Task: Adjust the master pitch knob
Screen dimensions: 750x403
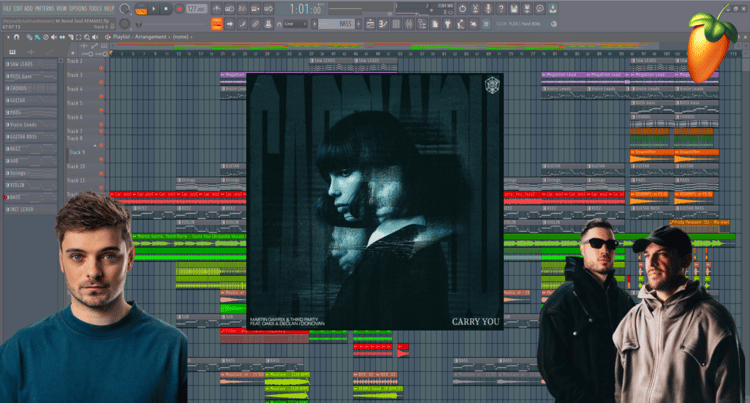Action: [x=124, y=24]
